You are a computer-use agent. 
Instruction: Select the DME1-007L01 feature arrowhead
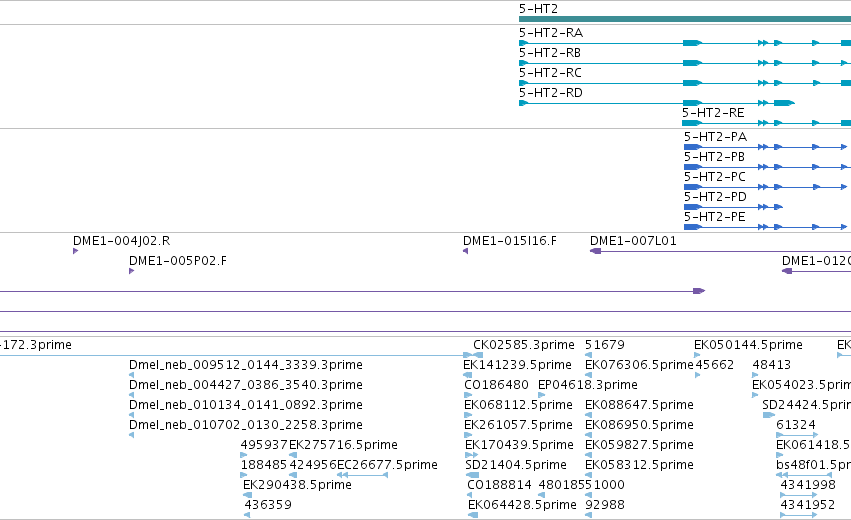pos(595,251)
